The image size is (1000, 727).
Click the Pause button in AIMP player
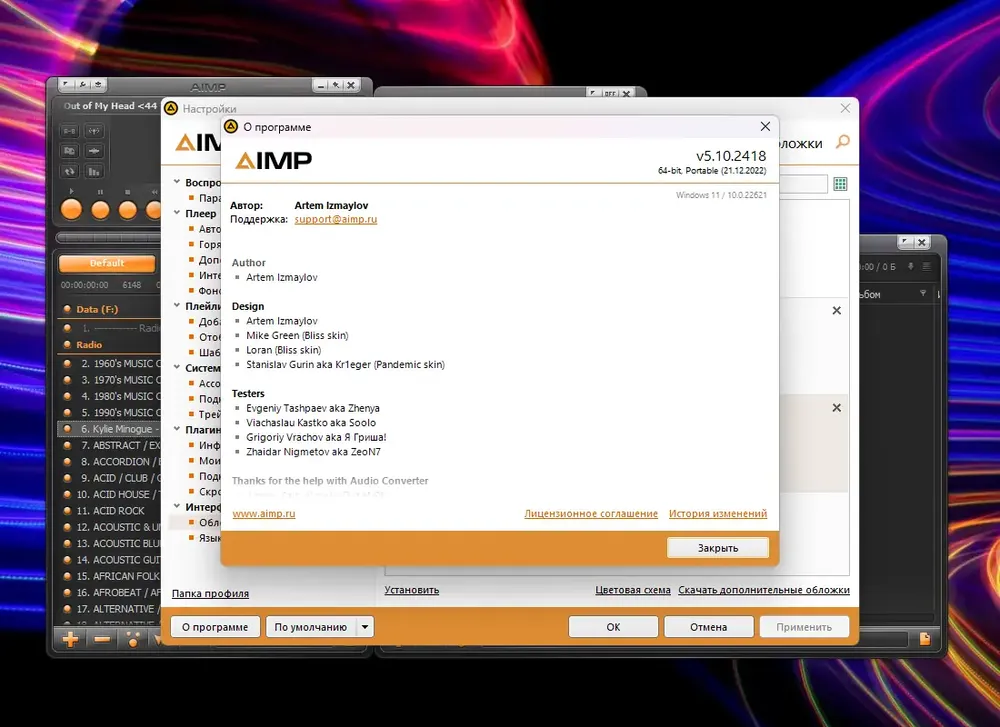pos(99,210)
